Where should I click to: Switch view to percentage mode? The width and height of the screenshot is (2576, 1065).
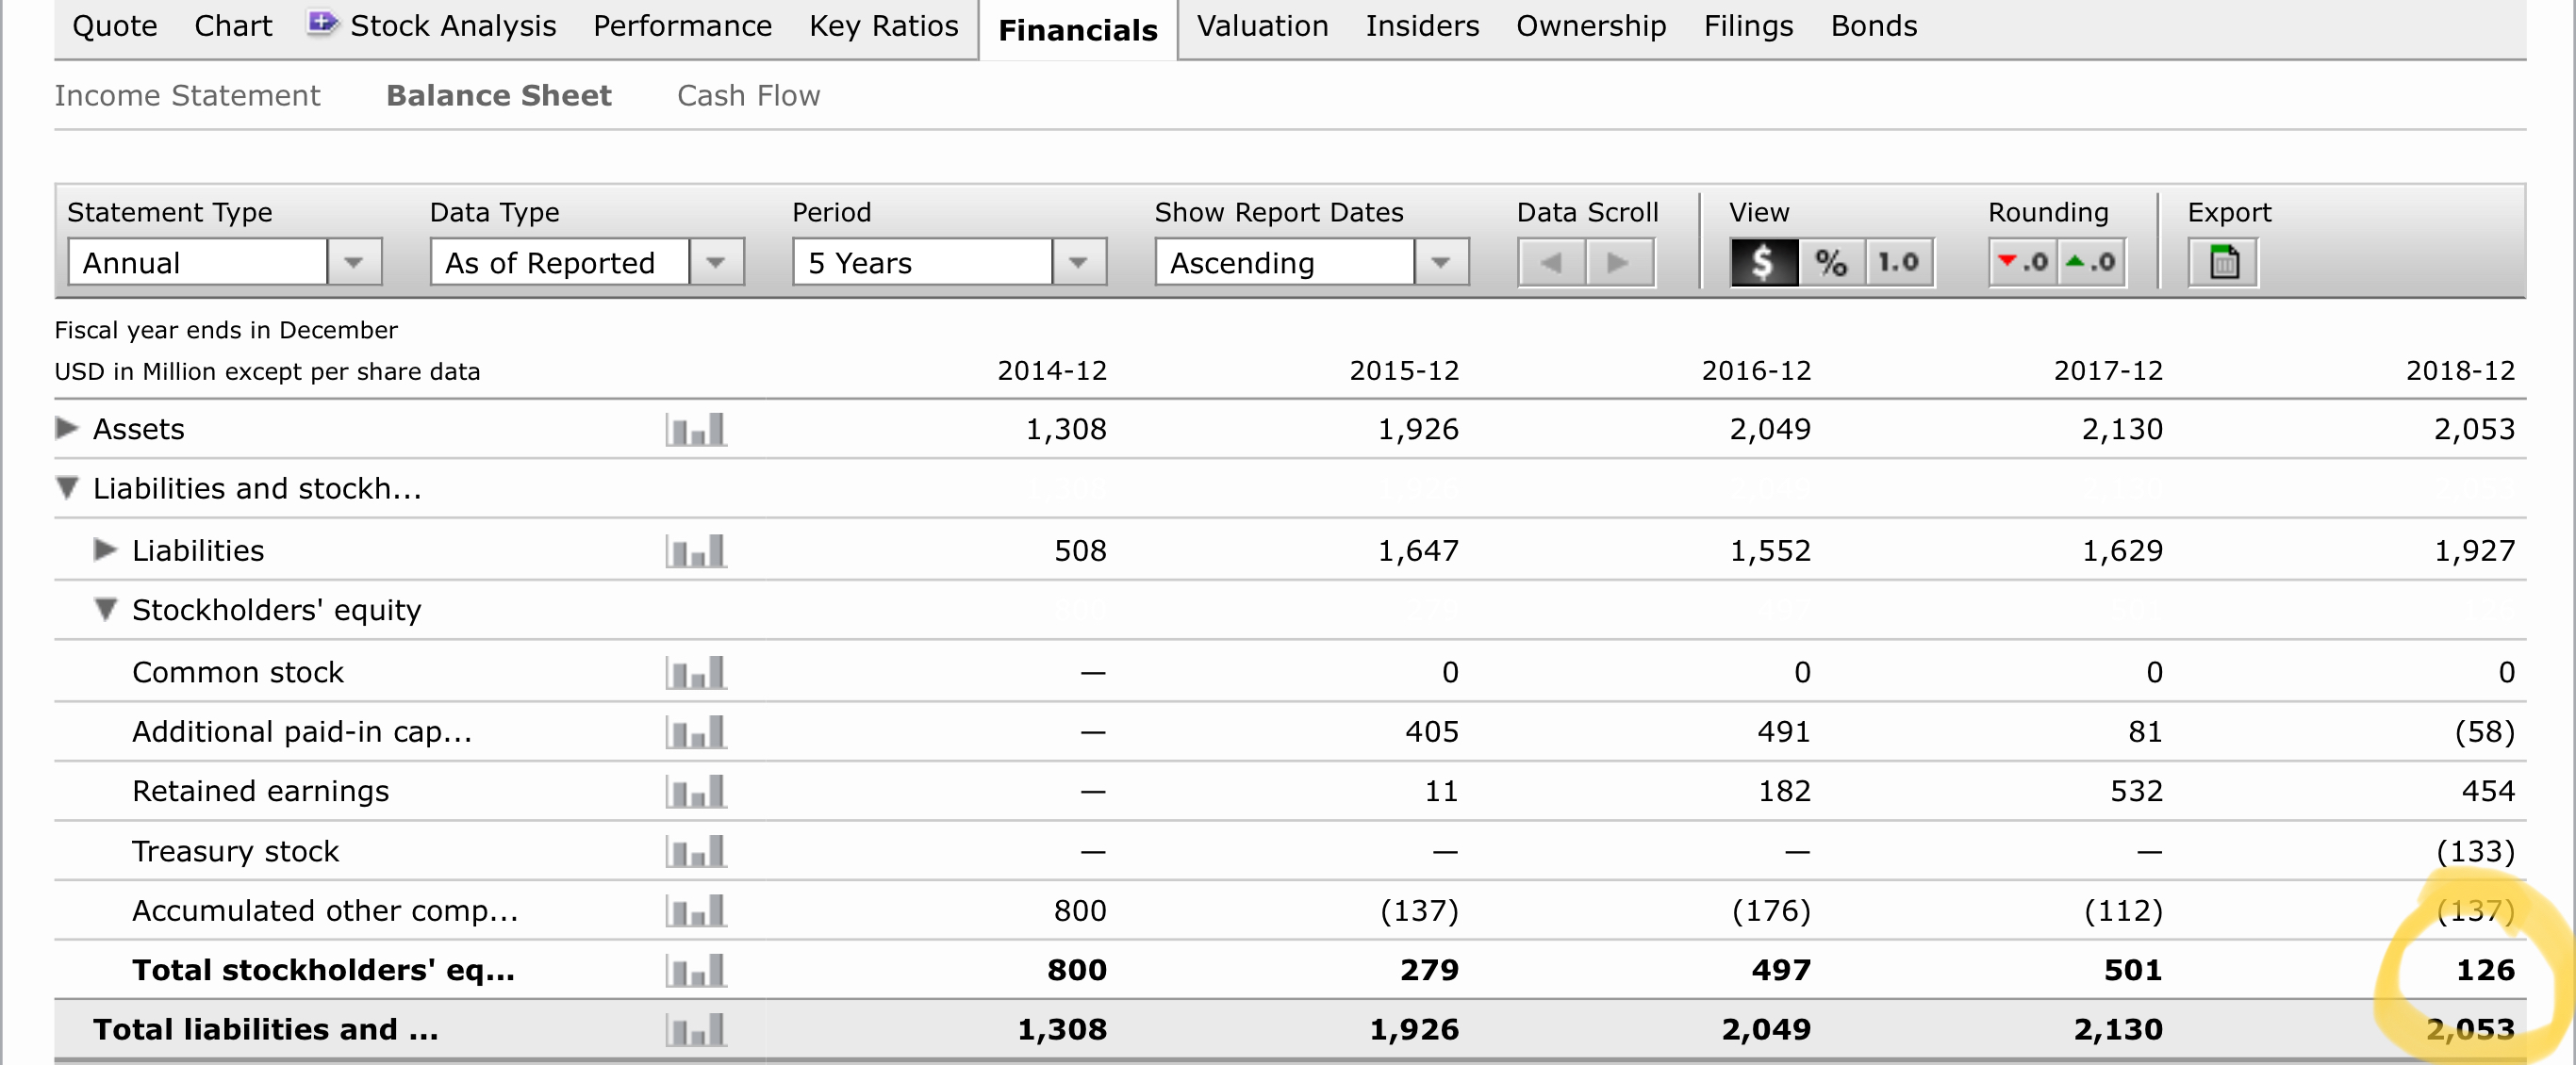click(1831, 263)
